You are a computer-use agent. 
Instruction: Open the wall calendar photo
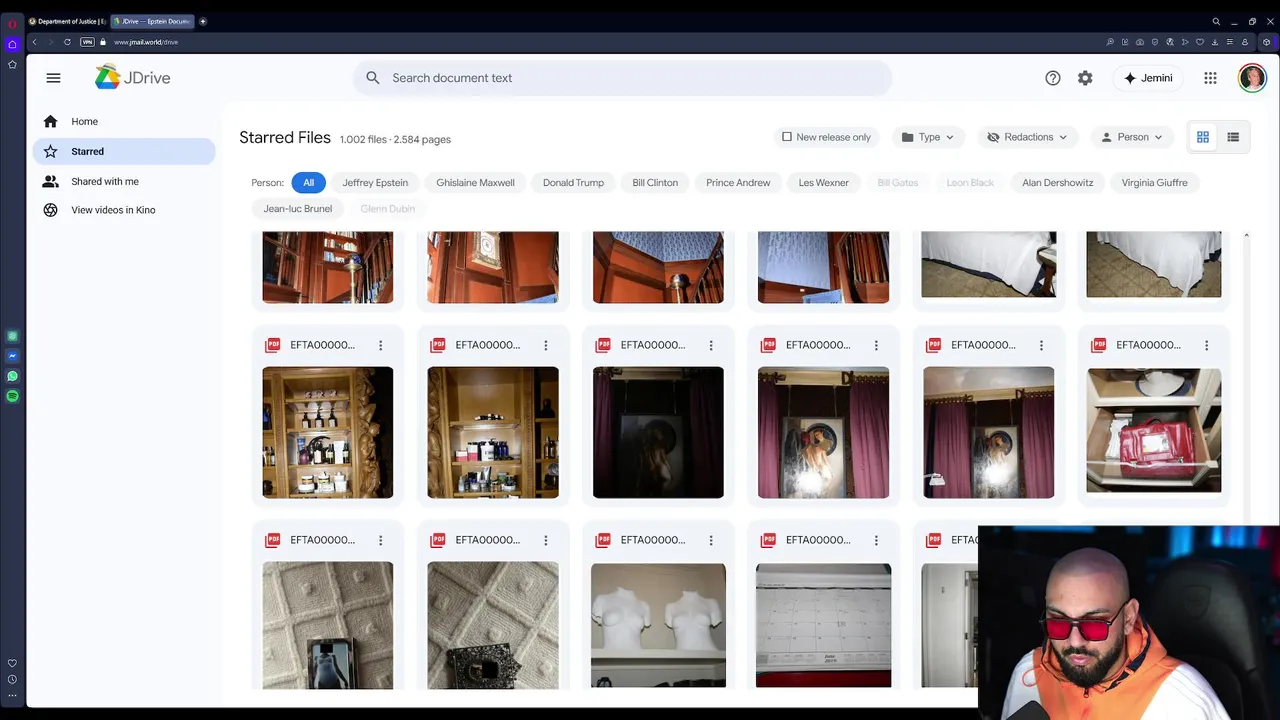point(823,625)
